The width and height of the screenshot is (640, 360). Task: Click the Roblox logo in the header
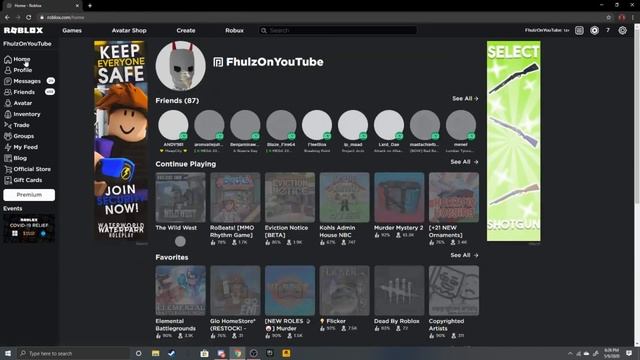(x=23, y=31)
